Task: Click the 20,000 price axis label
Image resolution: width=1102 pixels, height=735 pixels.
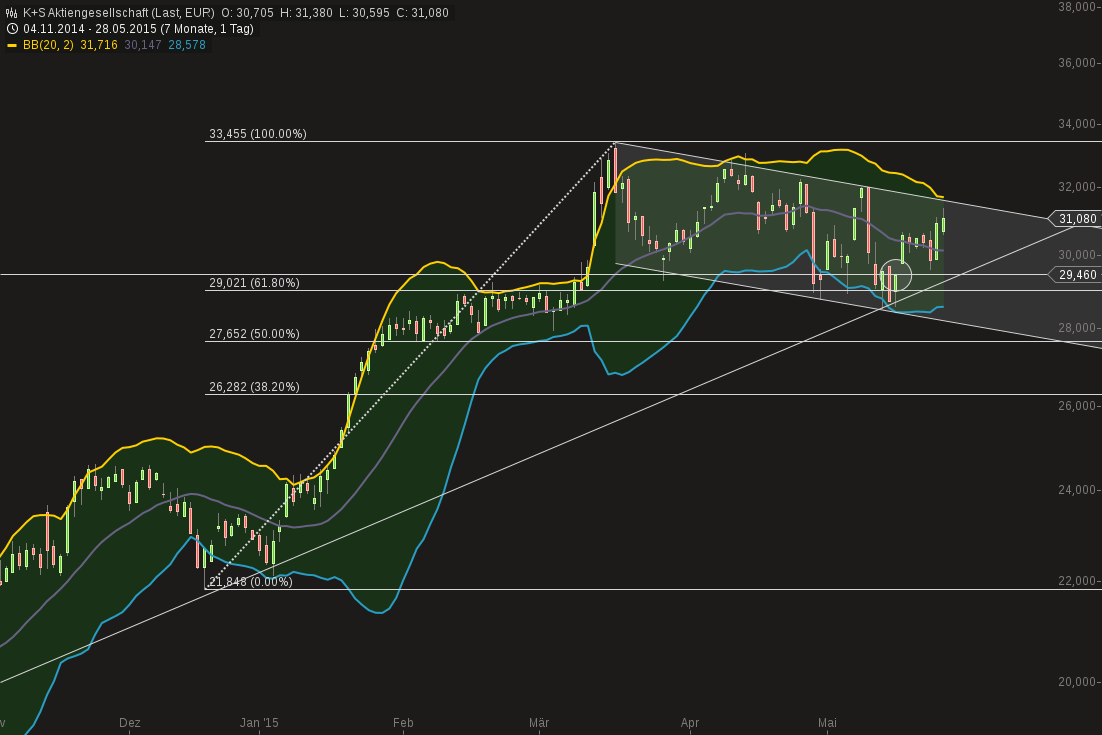Action: 1077,682
